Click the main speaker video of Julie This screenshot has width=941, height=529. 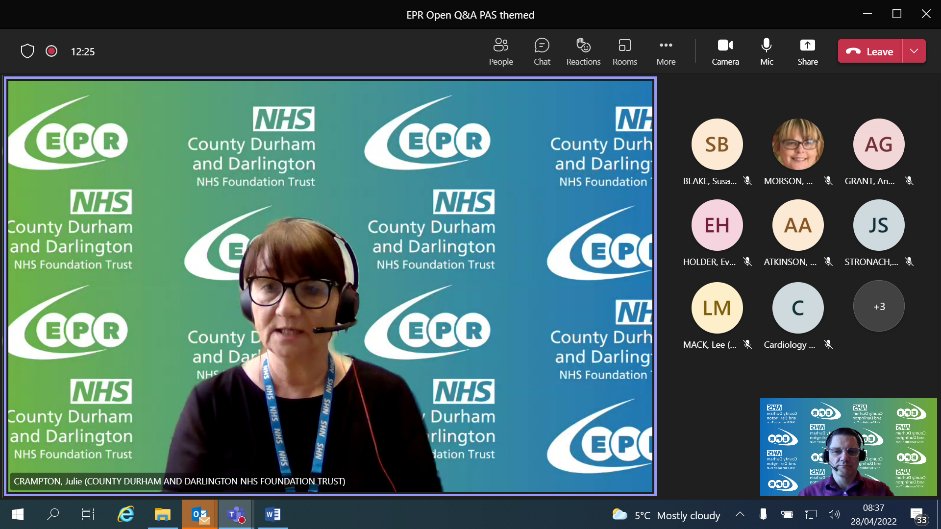[330, 287]
